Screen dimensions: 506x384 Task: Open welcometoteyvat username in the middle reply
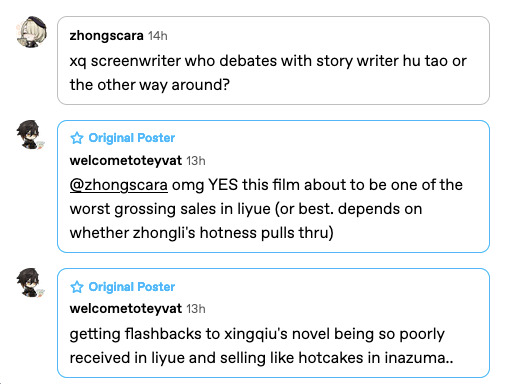126,161
